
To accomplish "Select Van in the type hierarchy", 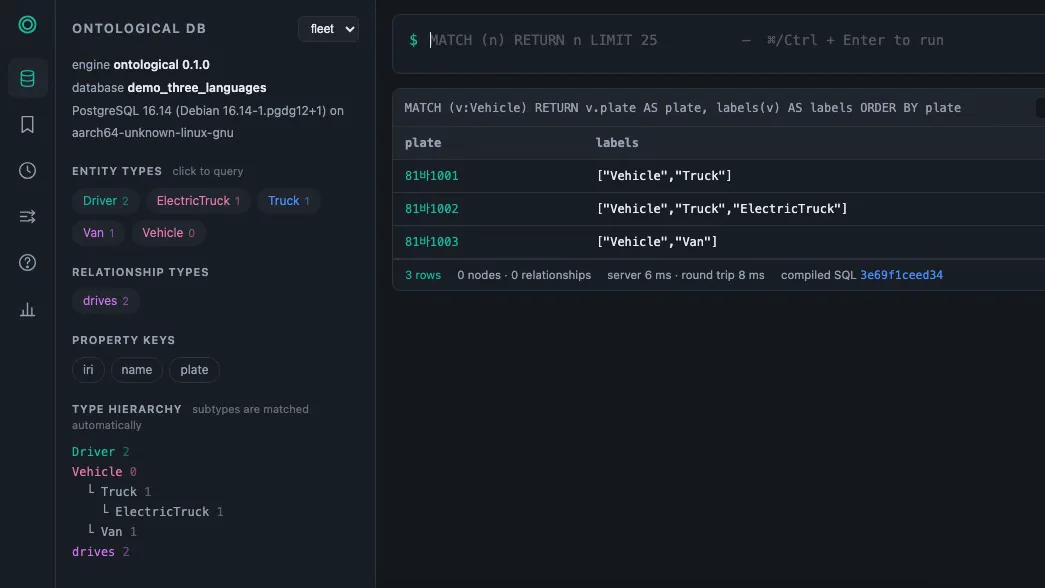I will (111, 531).
